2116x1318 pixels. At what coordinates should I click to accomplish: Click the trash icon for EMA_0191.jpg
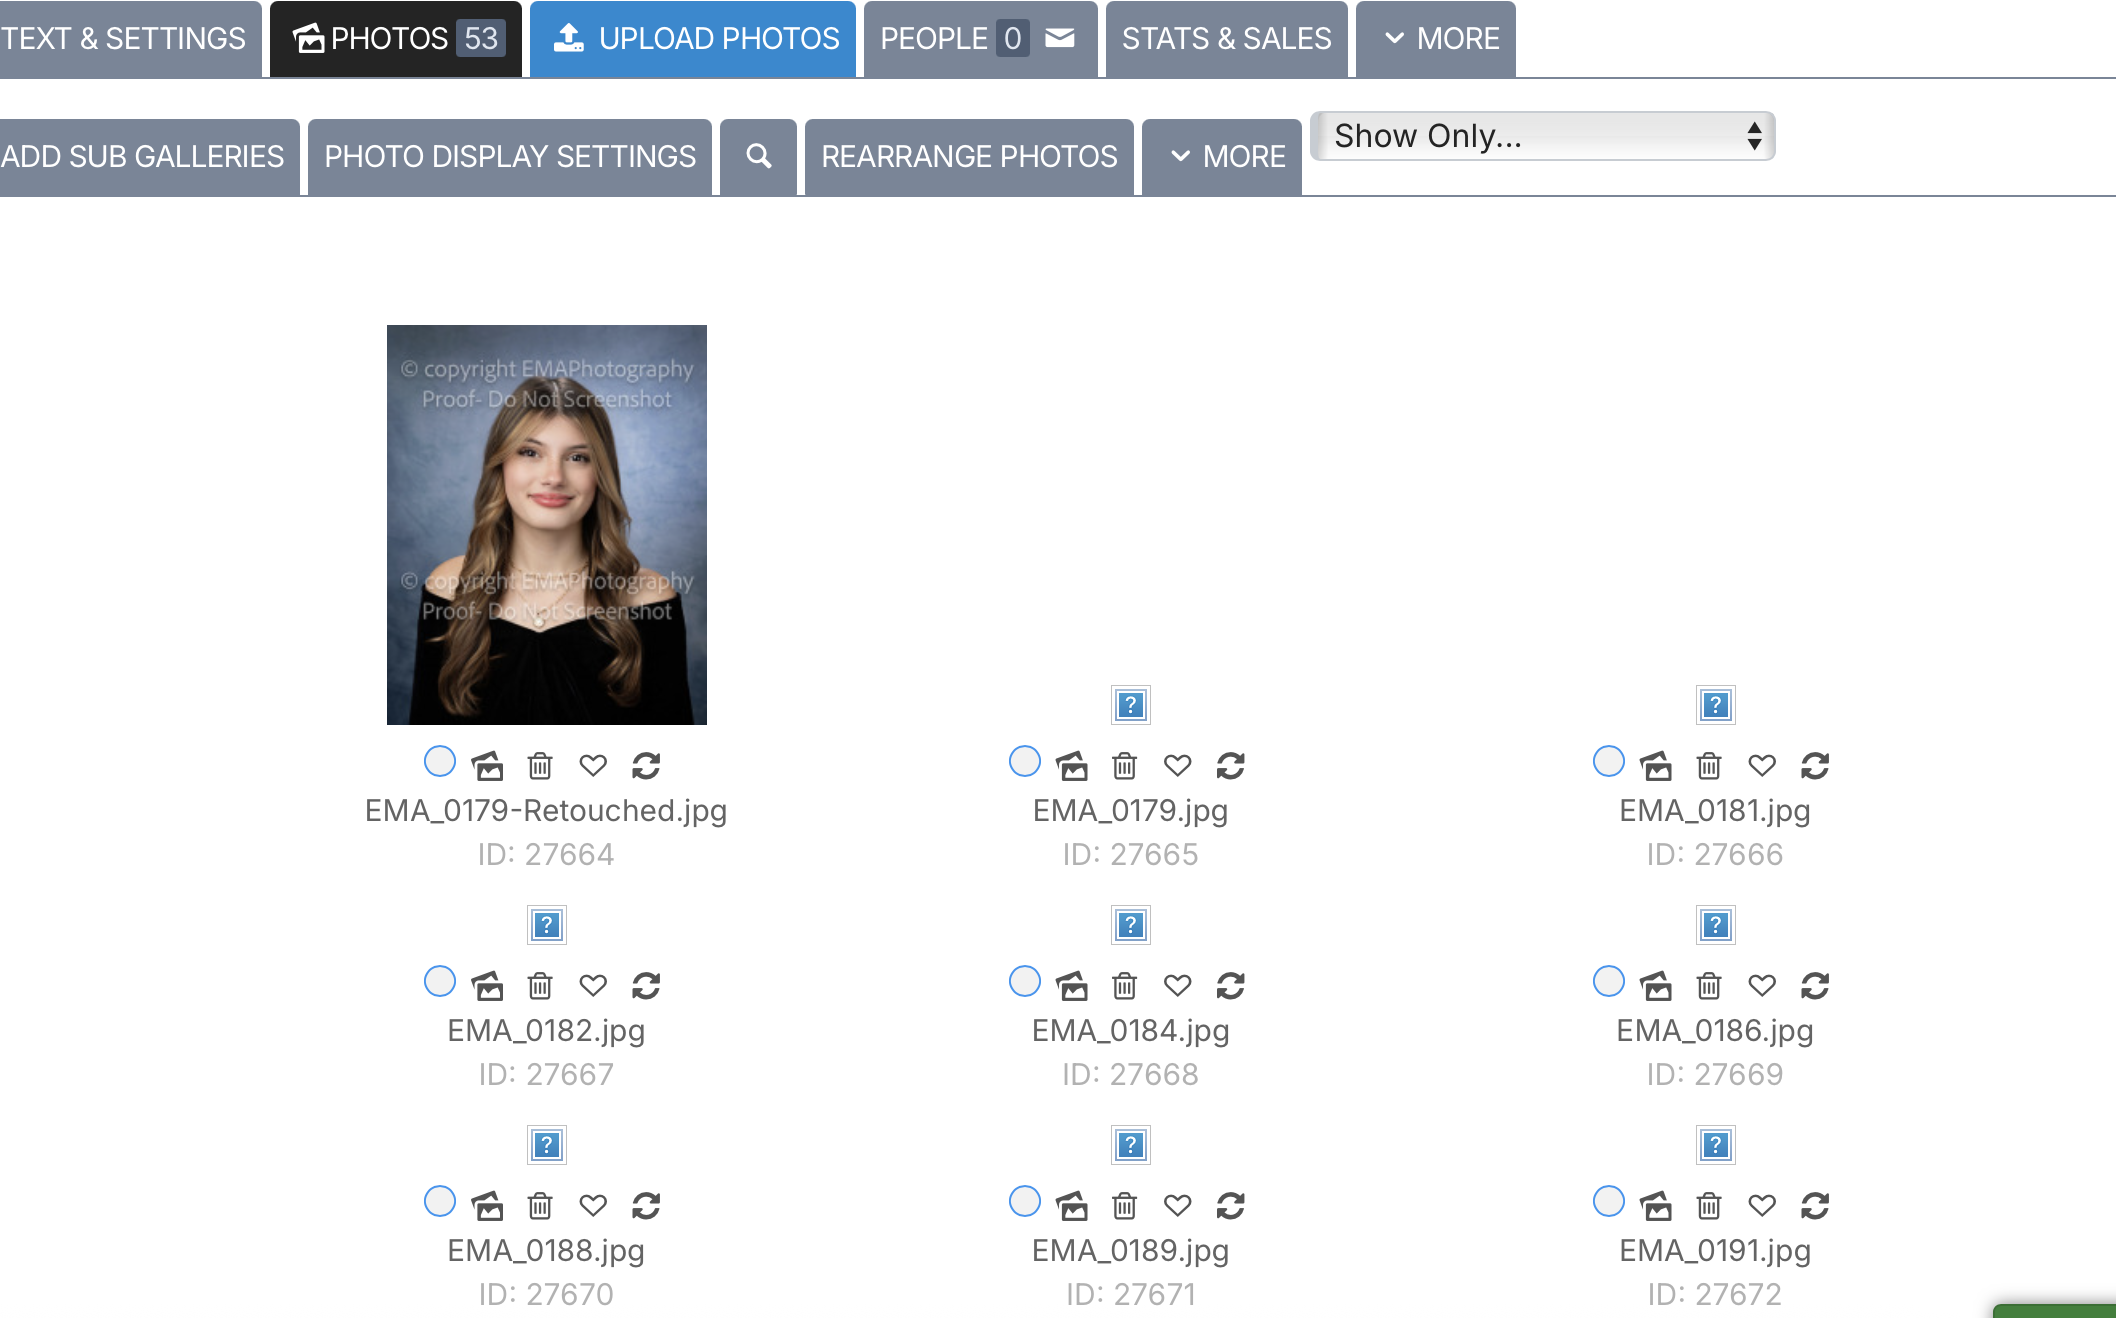1708,1206
